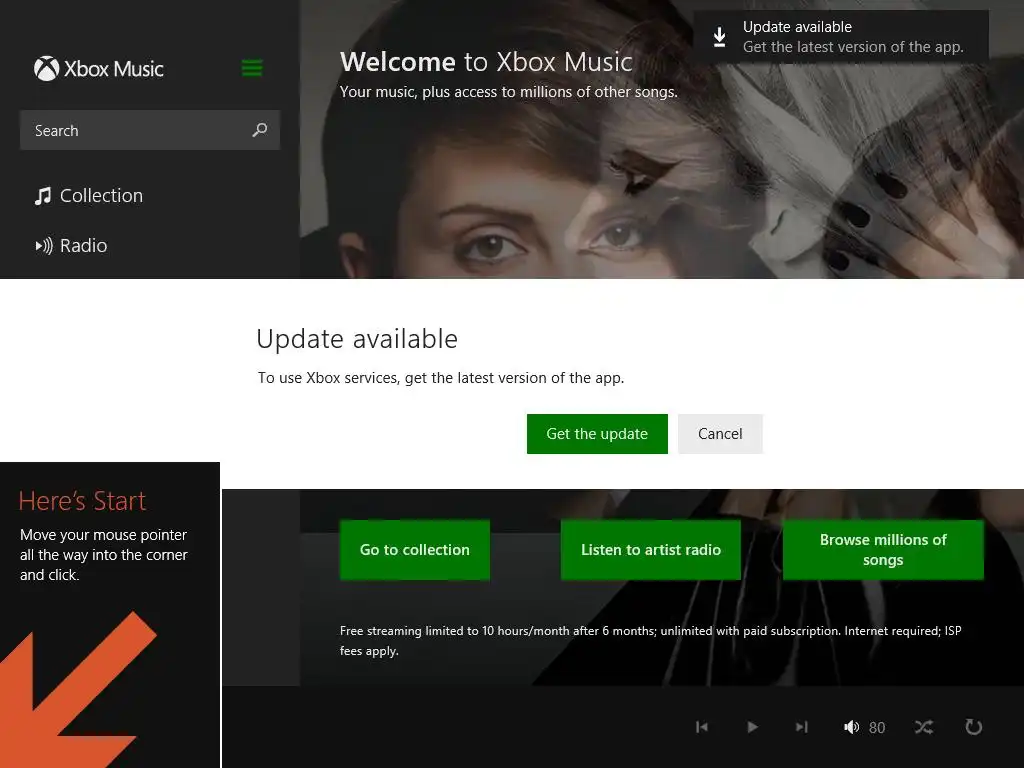
Task: Click Browse millions of songs button
Action: [883, 550]
